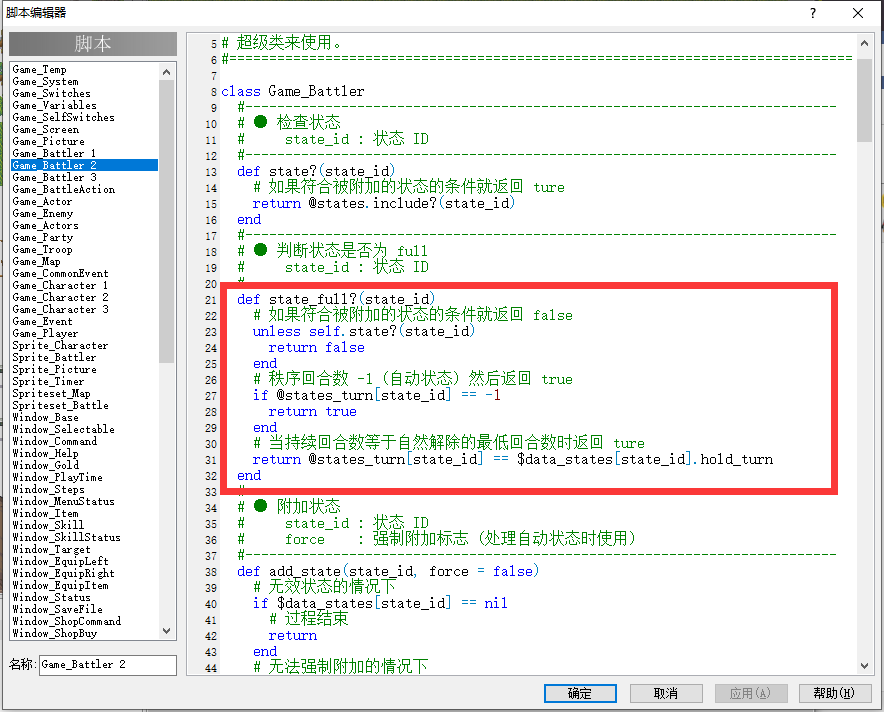
Task: Open Game_BattleAction script
Action: pos(64,189)
